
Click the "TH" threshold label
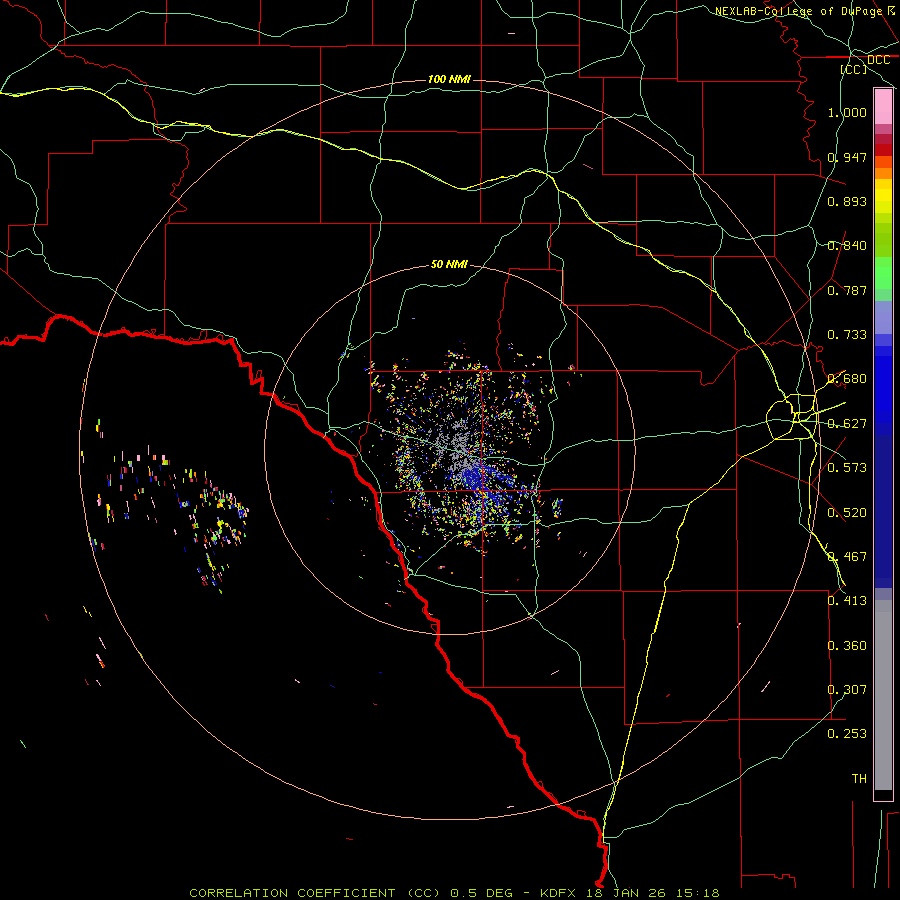(859, 779)
